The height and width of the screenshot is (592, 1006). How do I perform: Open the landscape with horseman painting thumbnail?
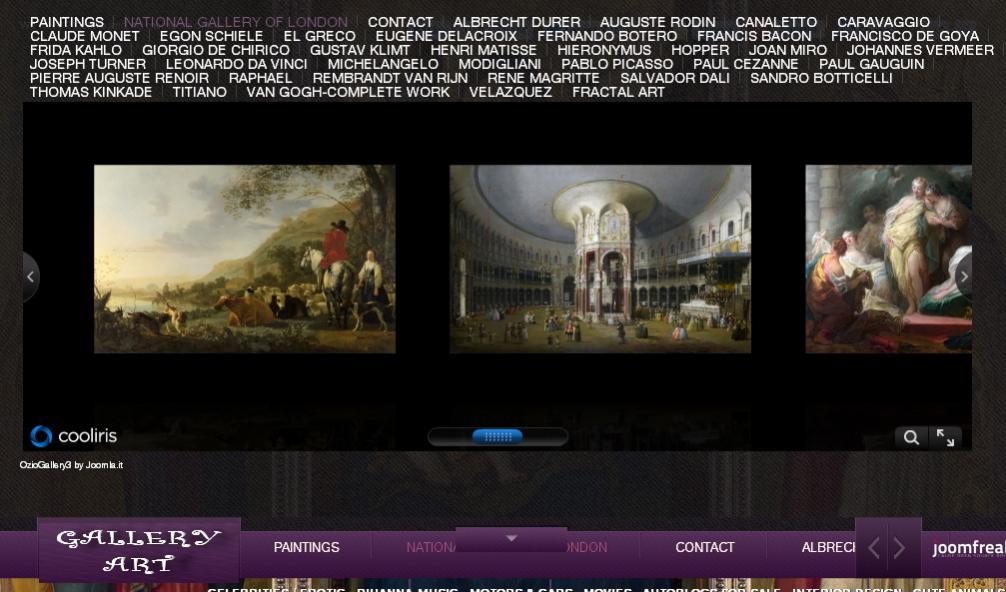244,259
